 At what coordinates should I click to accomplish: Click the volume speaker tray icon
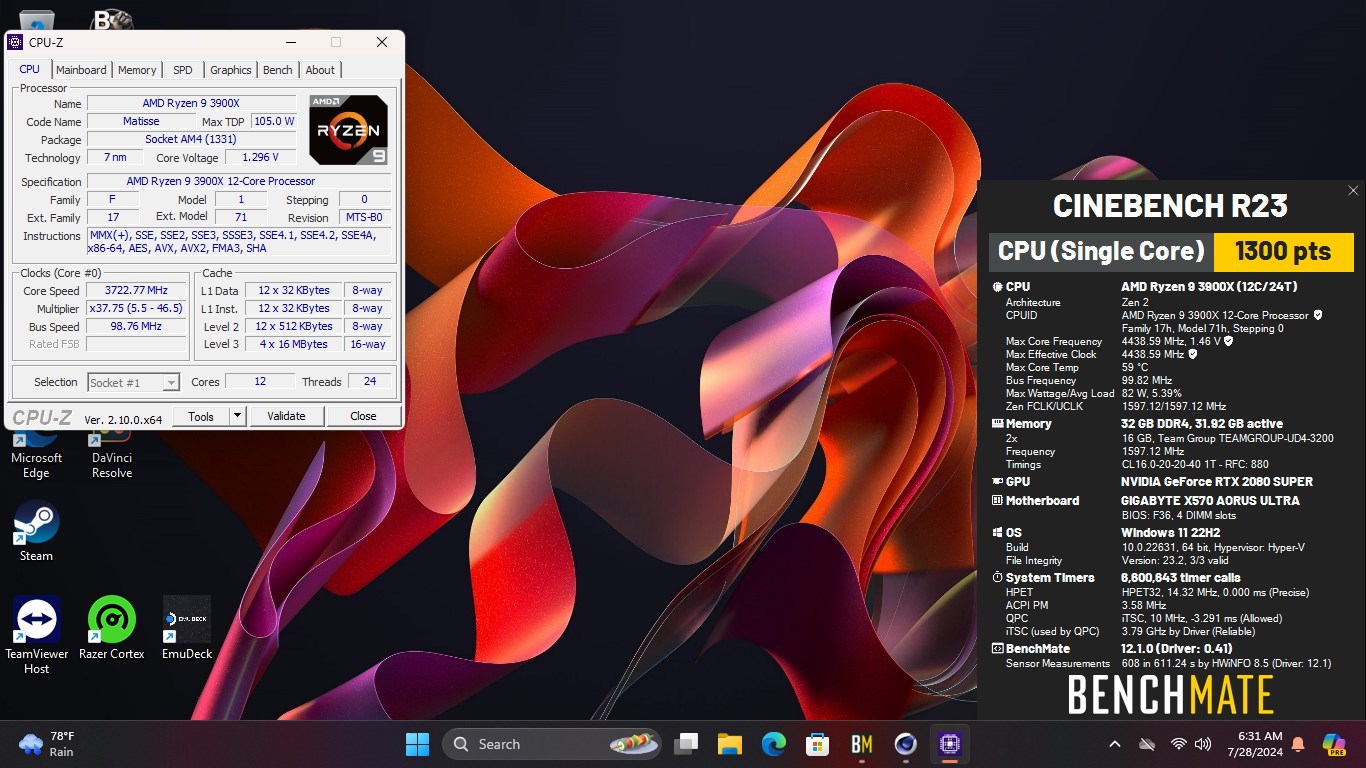(1203, 744)
